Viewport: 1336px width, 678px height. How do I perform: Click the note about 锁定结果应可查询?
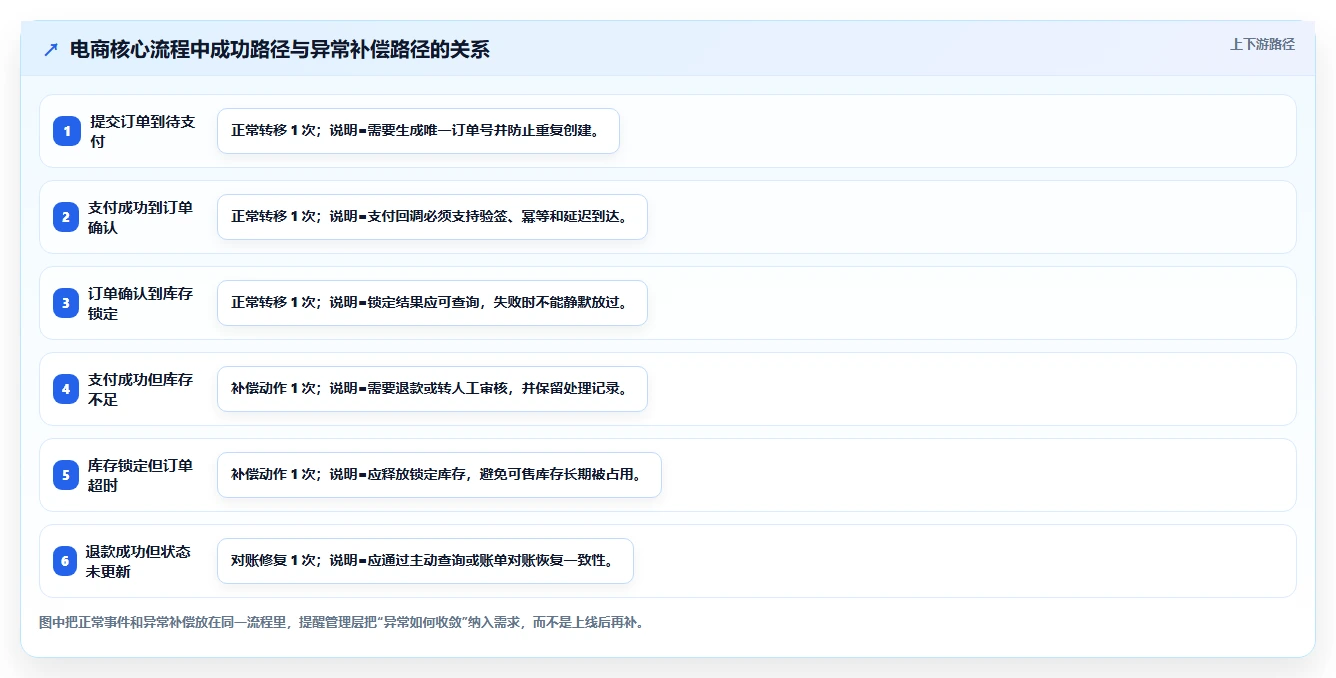tap(432, 303)
